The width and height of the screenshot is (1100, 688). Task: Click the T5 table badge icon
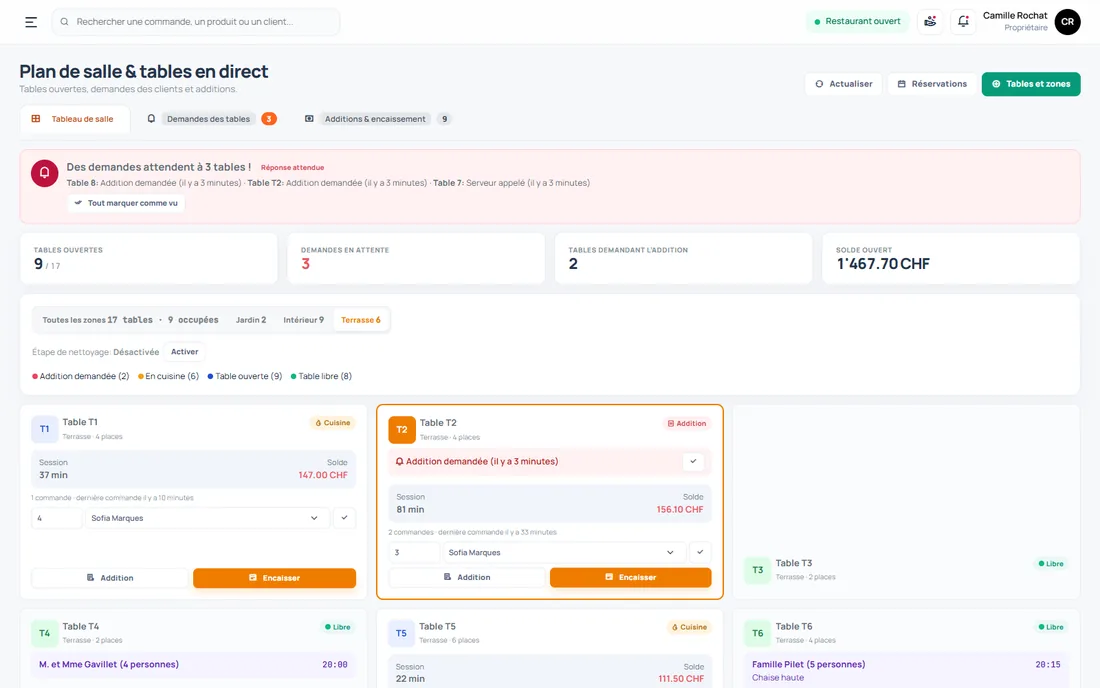pos(401,633)
